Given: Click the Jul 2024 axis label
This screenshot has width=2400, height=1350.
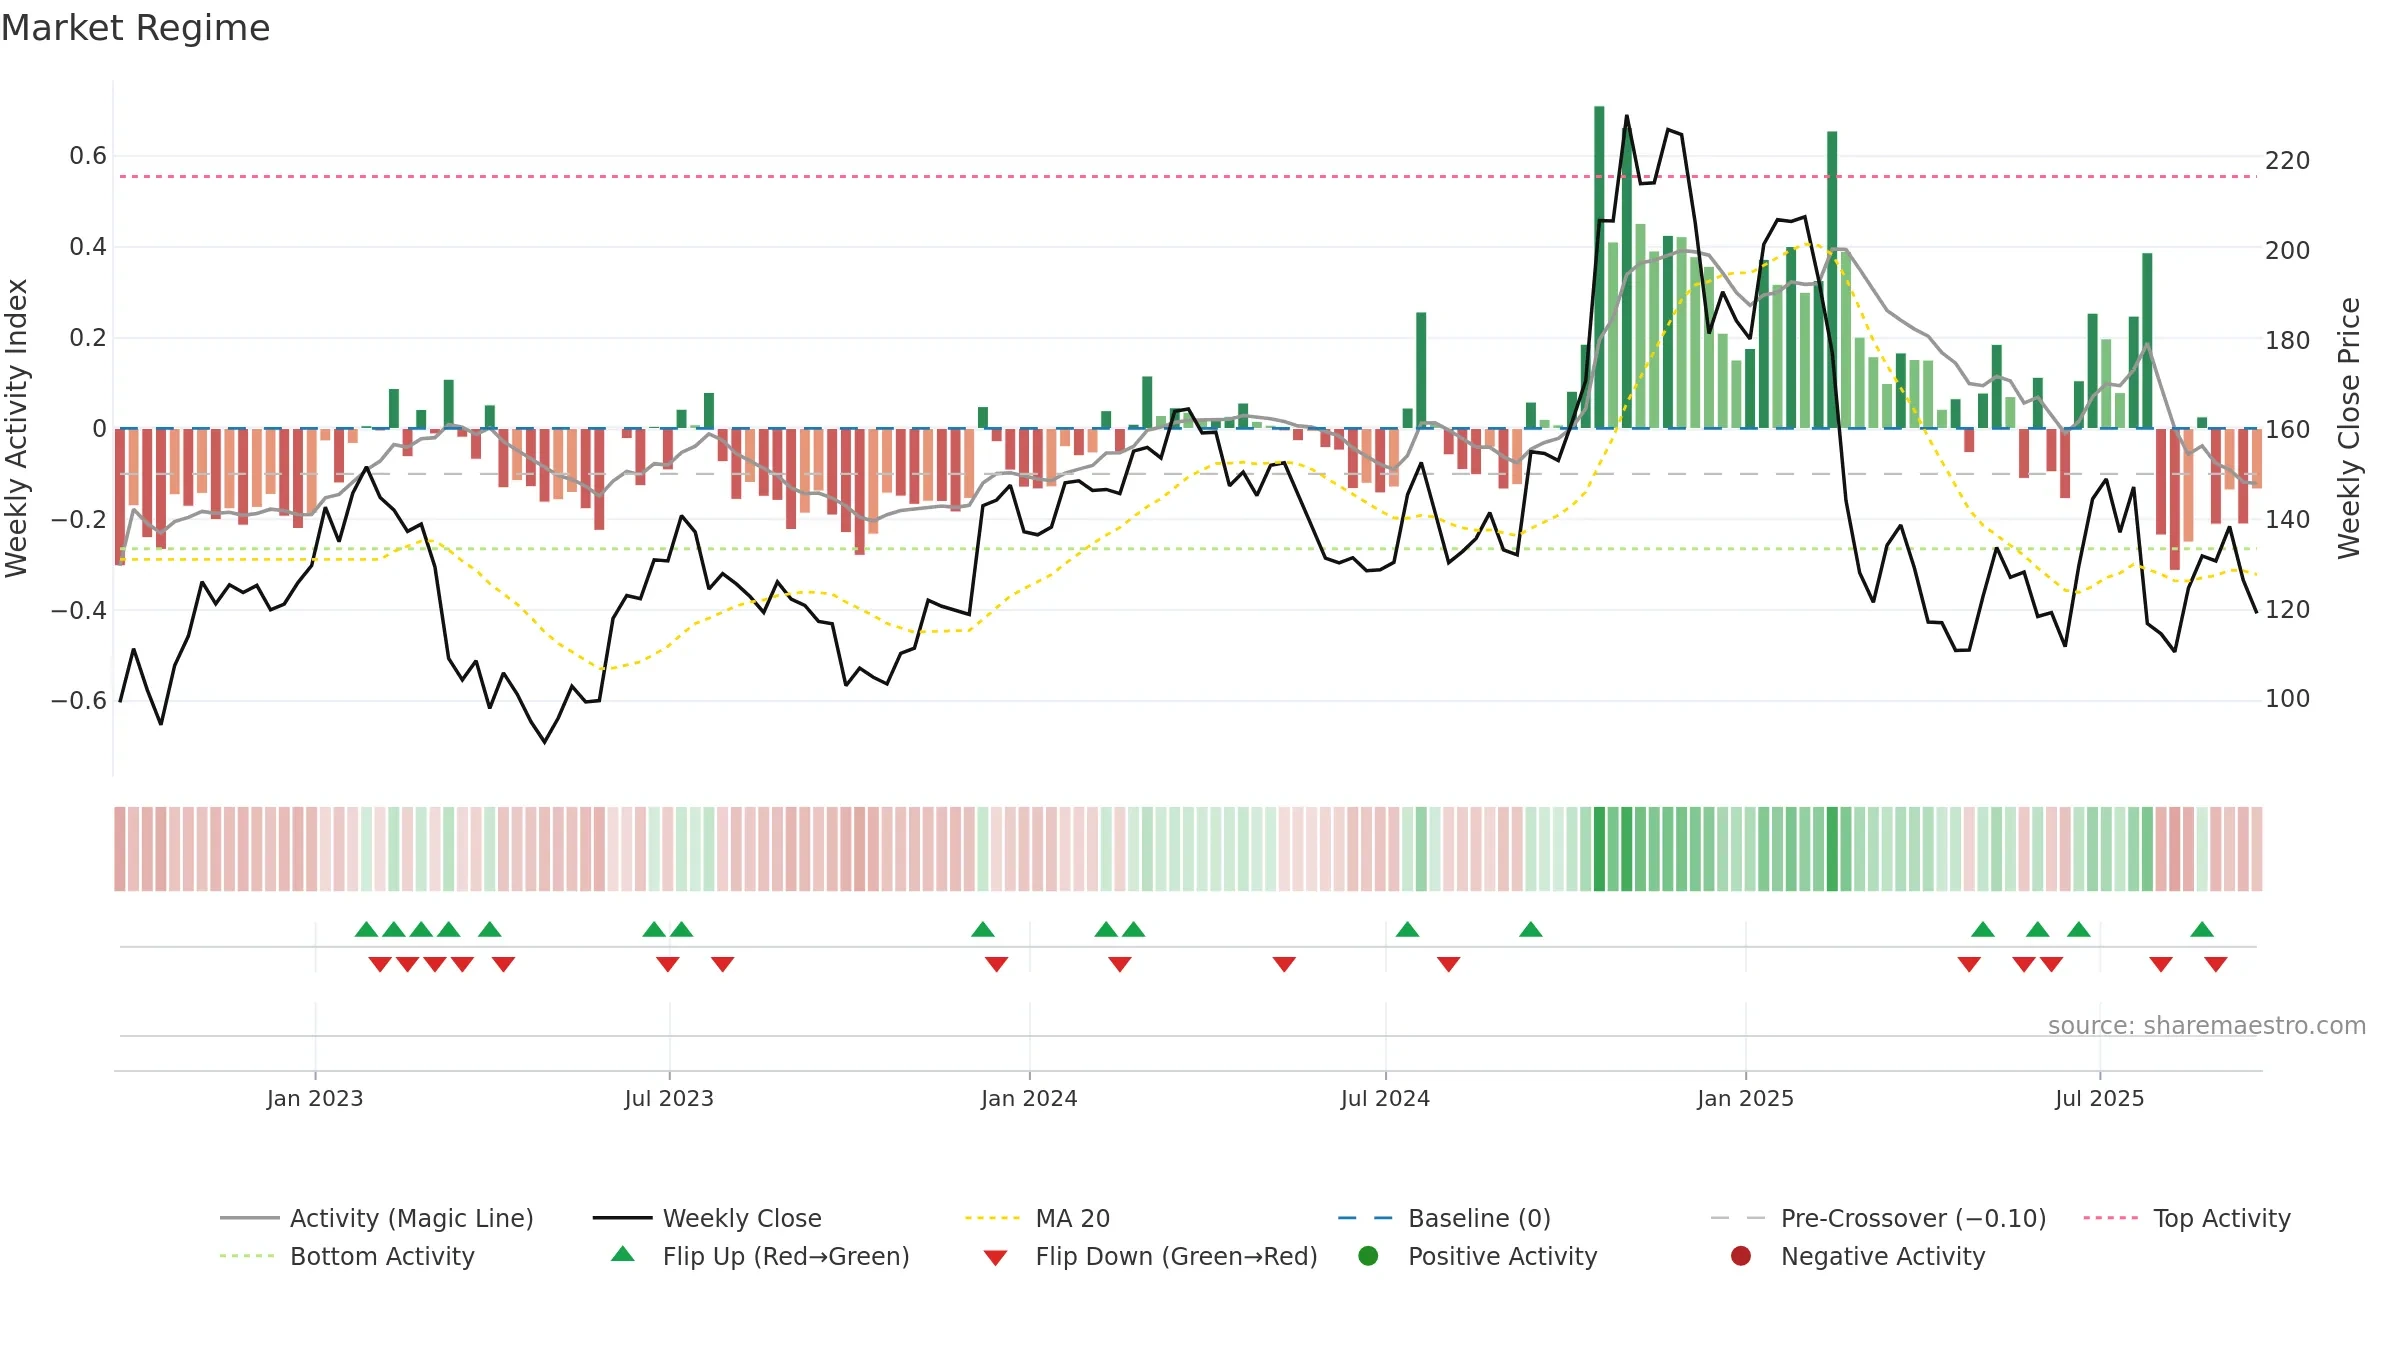Looking at the screenshot, I should point(1385,1098).
